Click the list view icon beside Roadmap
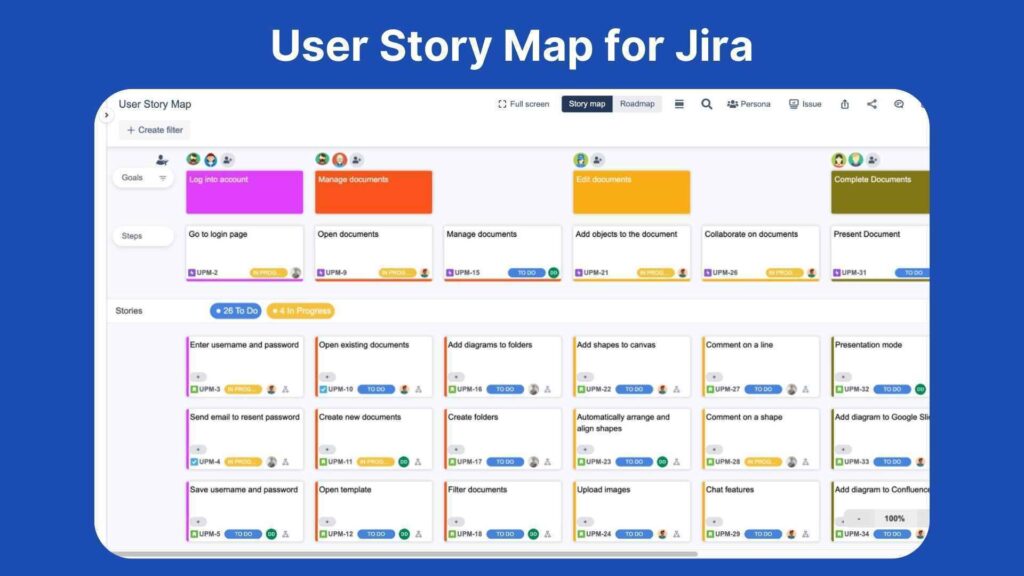 point(678,103)
